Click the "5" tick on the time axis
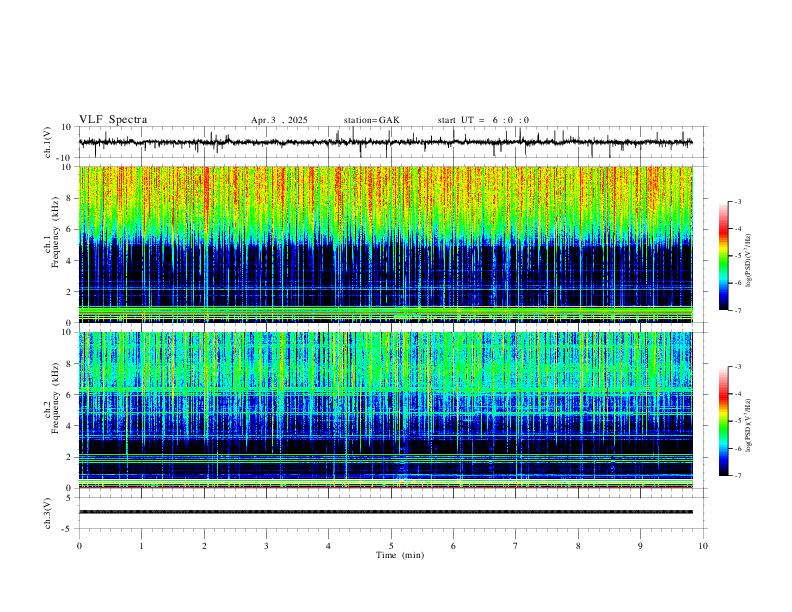Image resolution: width=792 pixels, height=612 pixels. click(391, 546)
